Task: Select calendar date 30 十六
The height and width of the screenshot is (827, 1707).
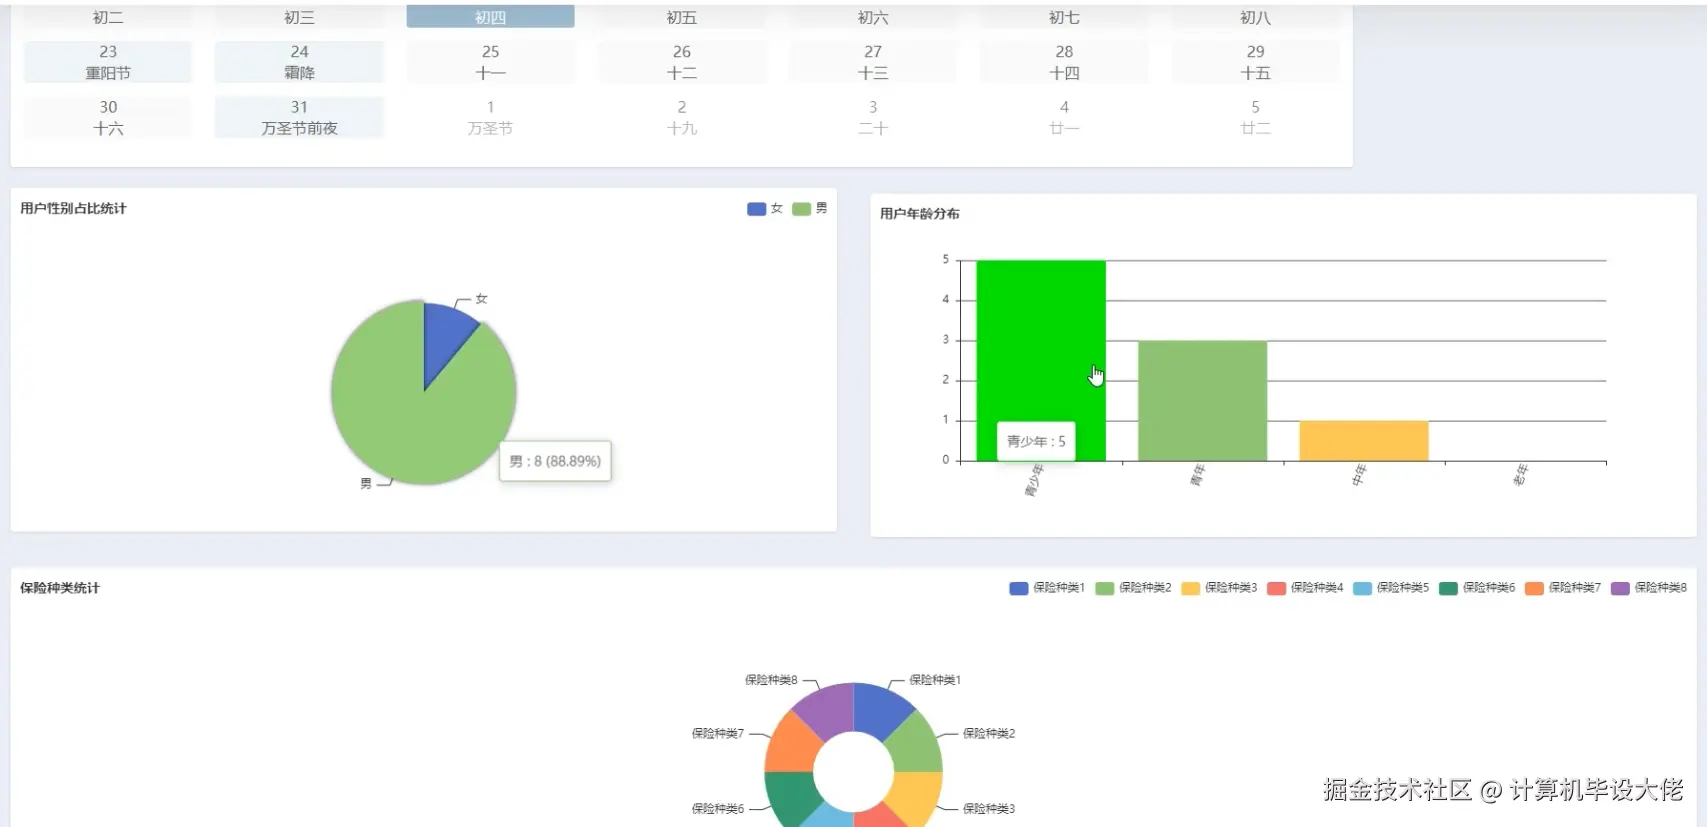Action: tap(108, 117)
